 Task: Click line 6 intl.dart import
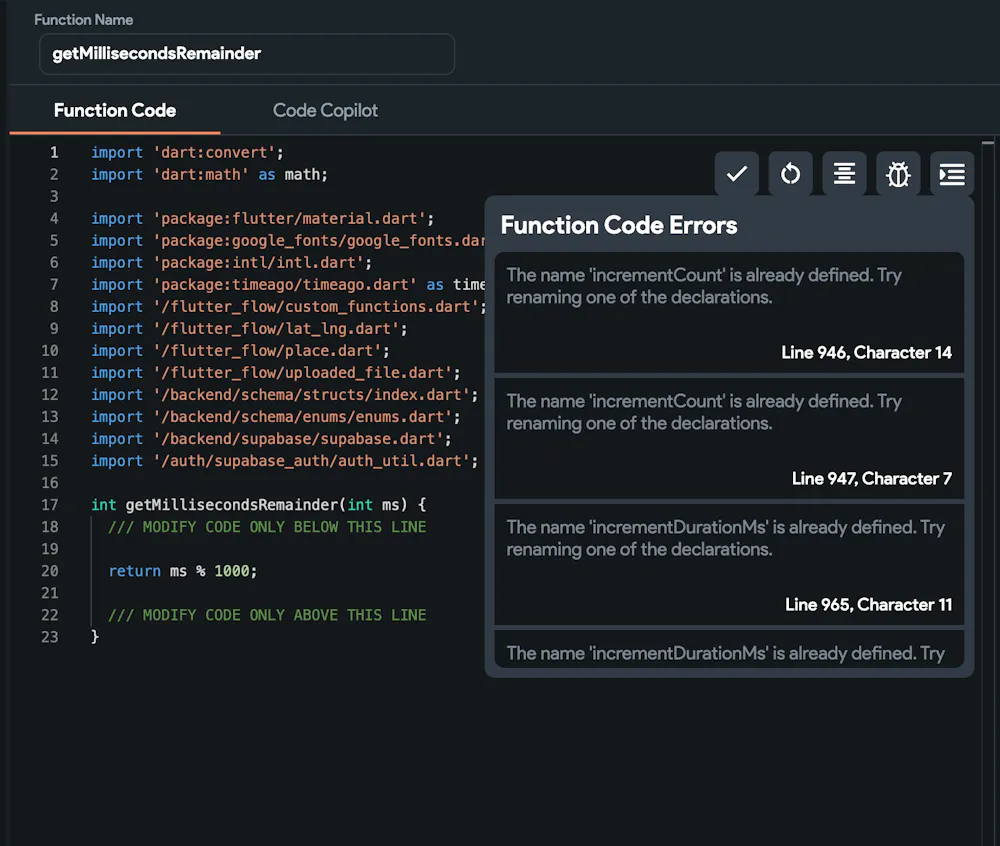point(231,263)
